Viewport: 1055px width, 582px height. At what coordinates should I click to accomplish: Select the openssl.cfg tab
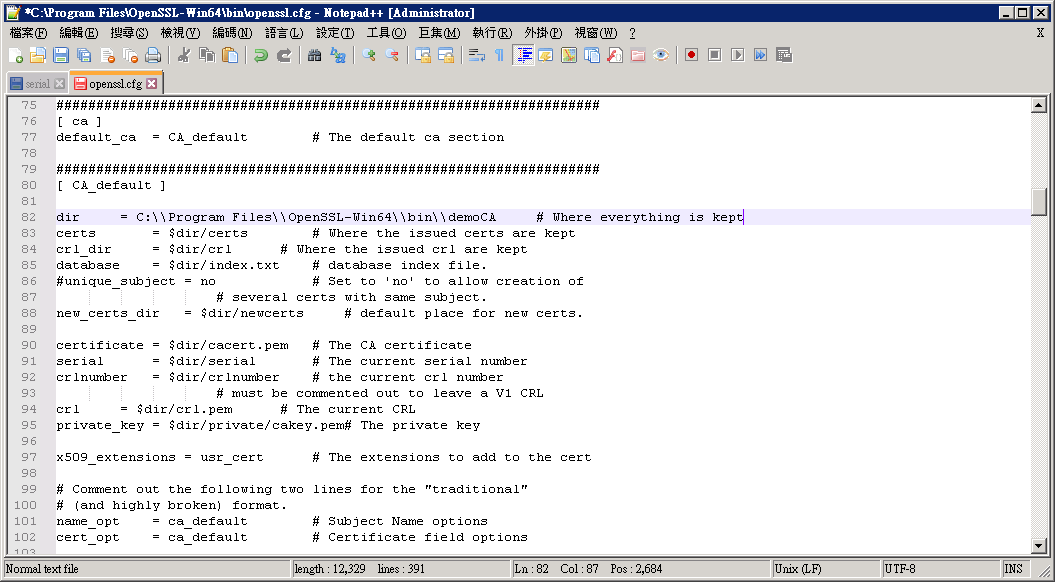[116, 83]
